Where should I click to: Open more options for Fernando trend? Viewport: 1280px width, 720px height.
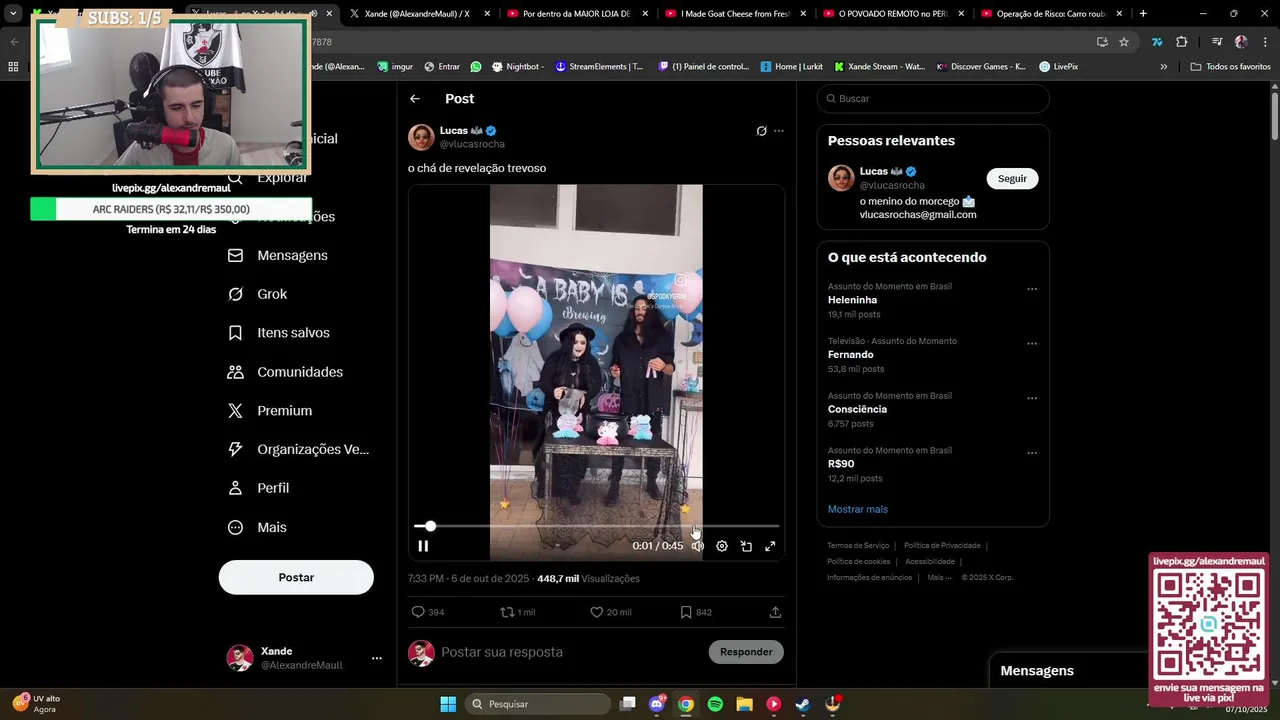point(1032,344)
